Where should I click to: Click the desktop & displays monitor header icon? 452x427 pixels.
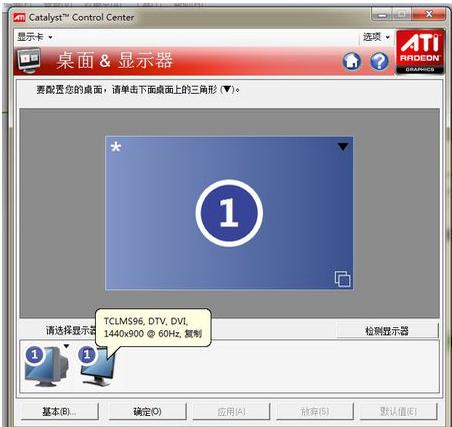coord(29,61)
